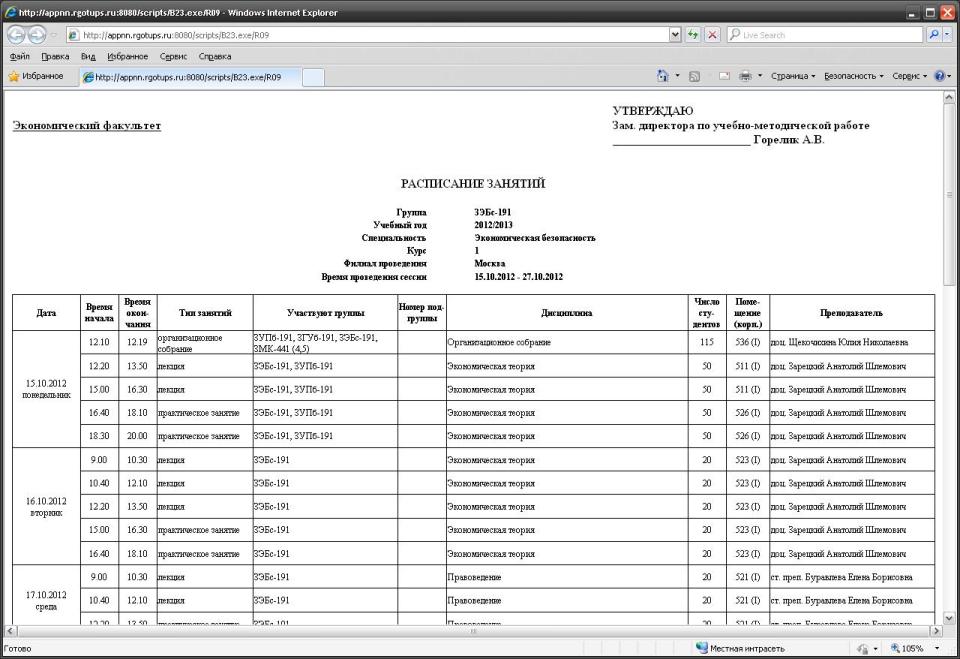This screenshot has height=659, width=960.
Task: Expand the 105% zoom level dropdown
Action: click(937, 649)
